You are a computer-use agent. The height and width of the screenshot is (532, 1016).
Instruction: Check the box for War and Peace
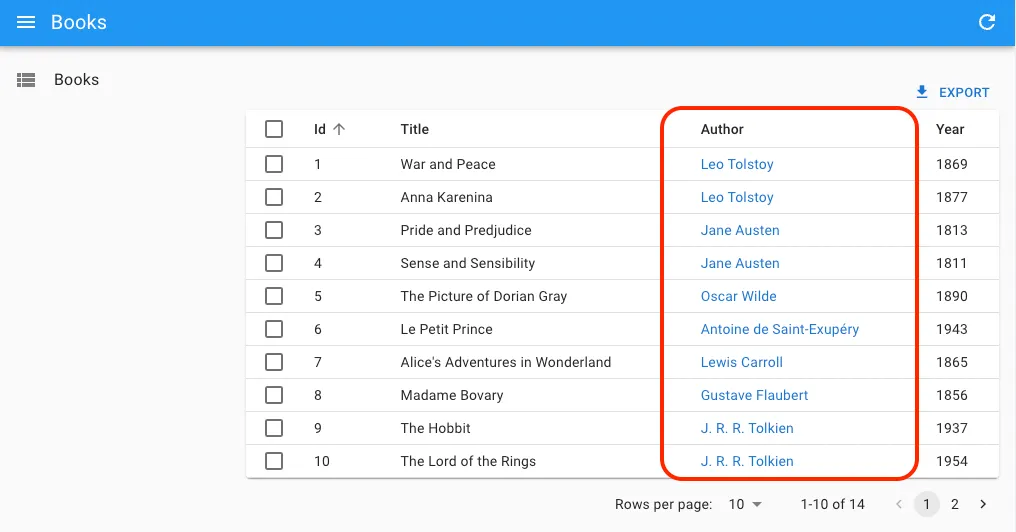click(x=274, y=164)
